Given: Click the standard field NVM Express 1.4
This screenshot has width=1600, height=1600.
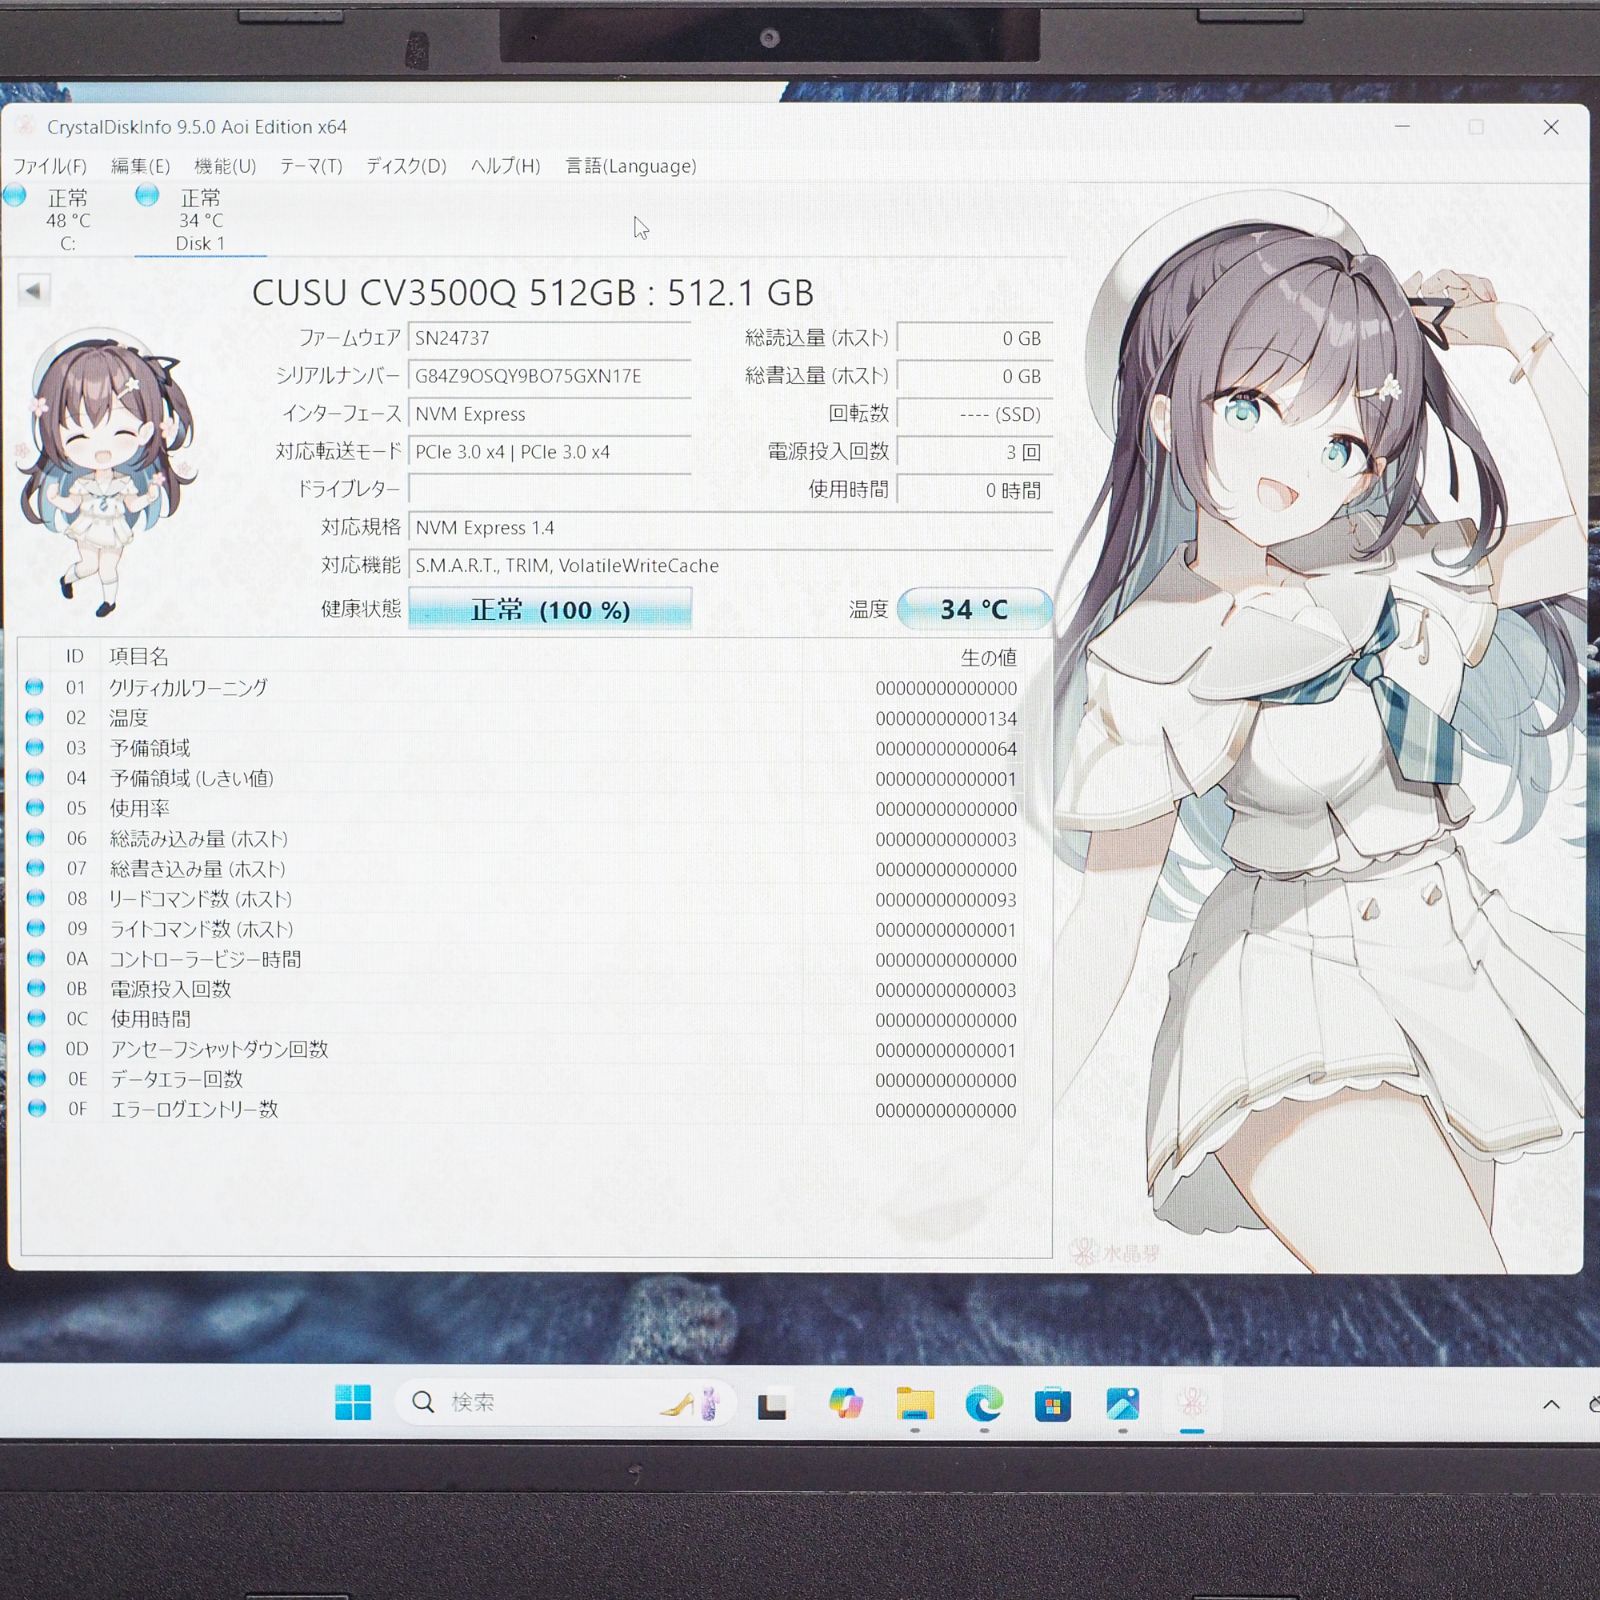Looking at the screenshot, I should [x=730, y=527].
